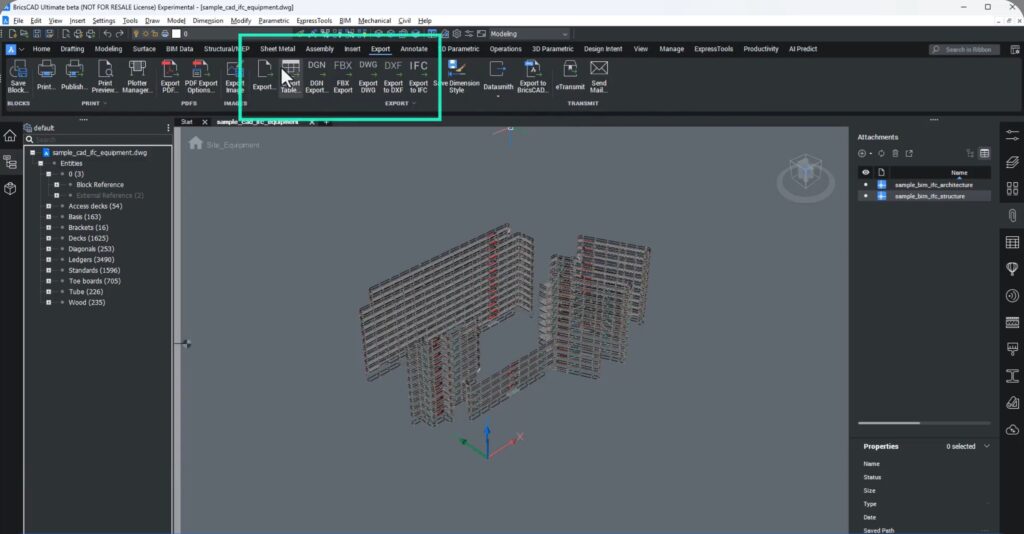
Task: Expand the Decks (1625) tree node
Action: pos(48,238)
